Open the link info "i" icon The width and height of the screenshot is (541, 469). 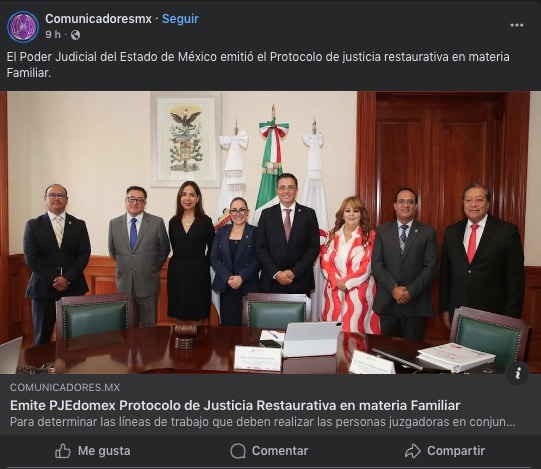517,373
